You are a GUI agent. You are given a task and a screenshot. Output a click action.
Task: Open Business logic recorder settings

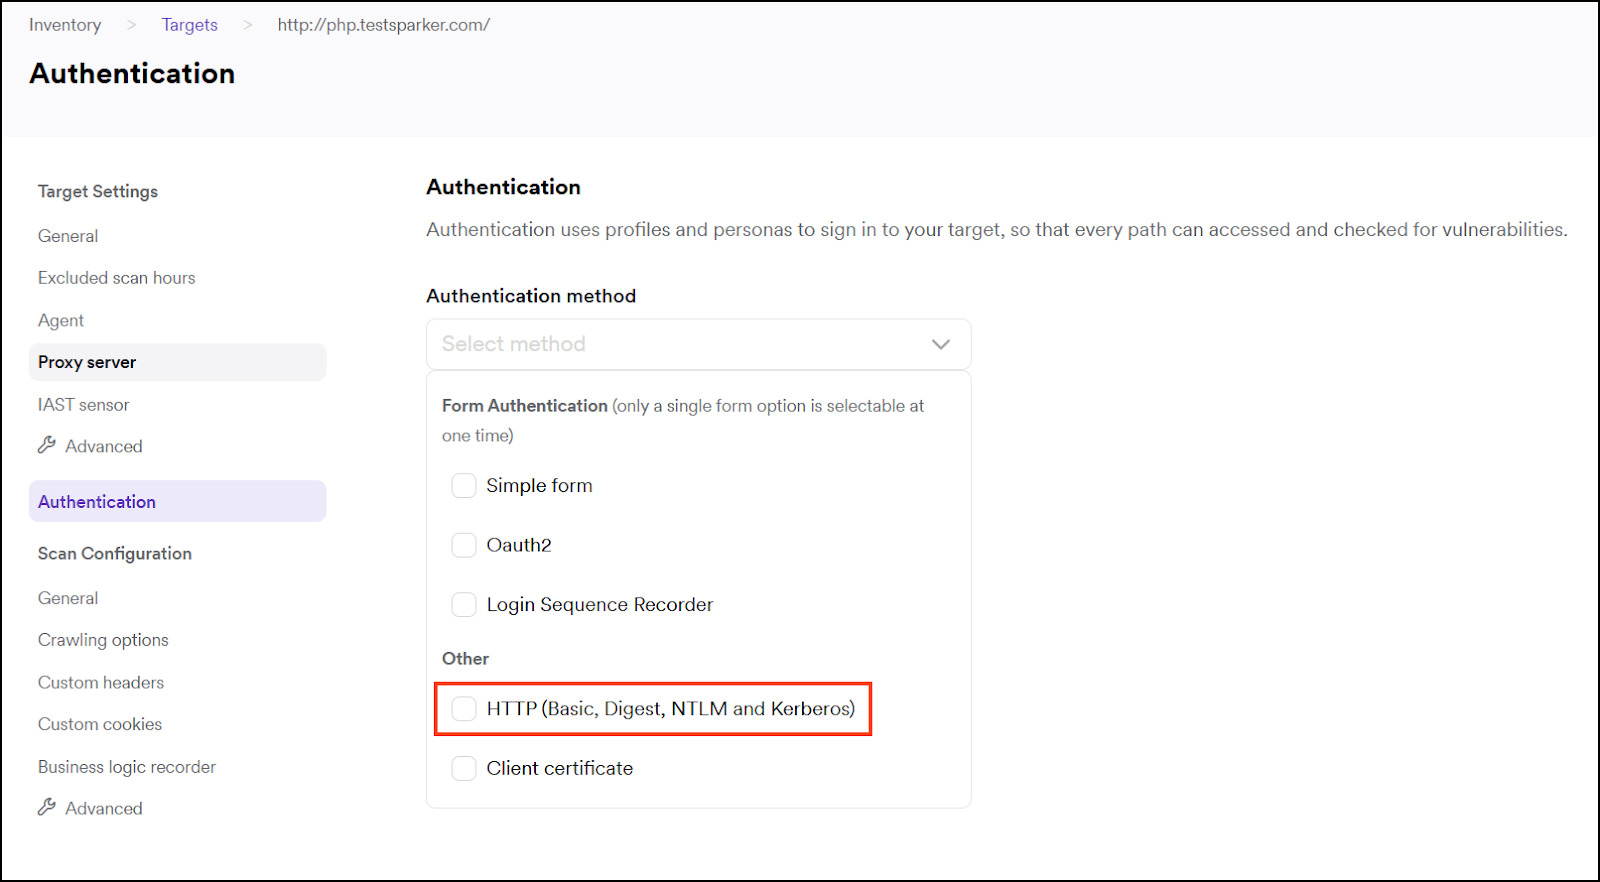click(126, 766)
